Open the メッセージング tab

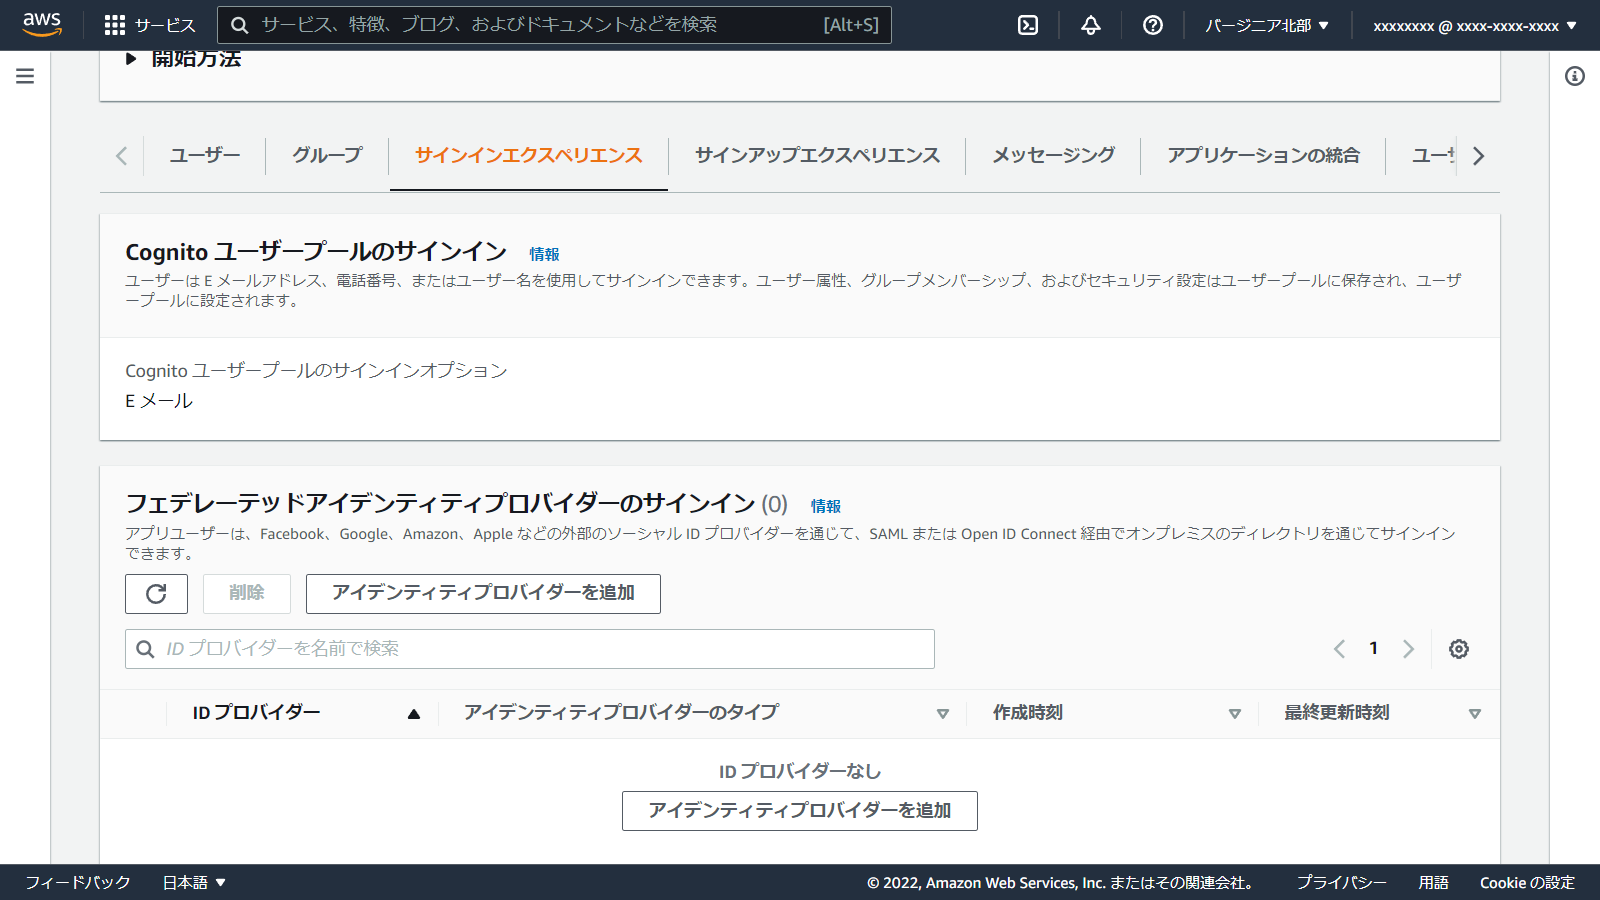(1052, 155)
